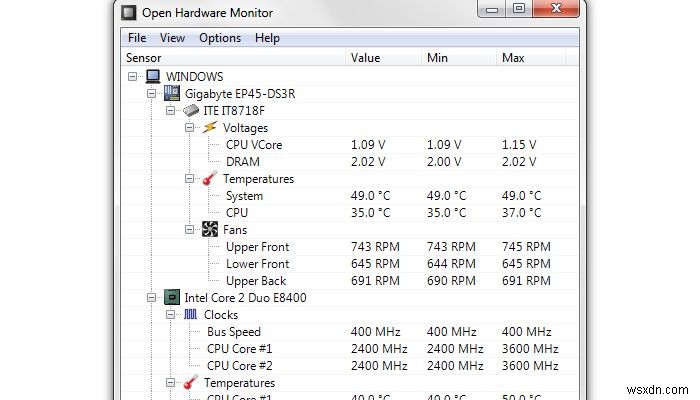Click the Intel Core 2 Duo processor icon

[x=172, y=297]
